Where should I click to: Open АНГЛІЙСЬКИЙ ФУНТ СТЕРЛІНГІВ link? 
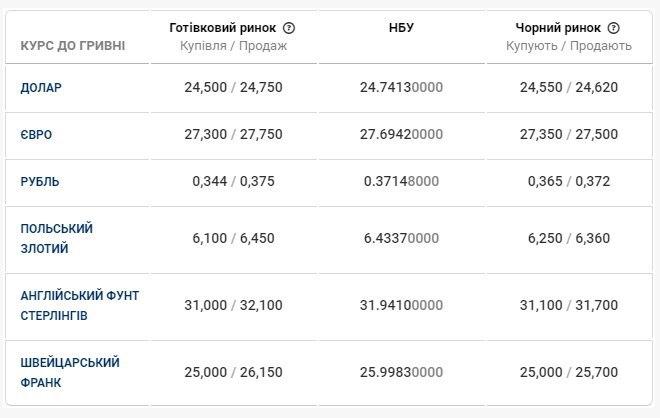point(80,305)
